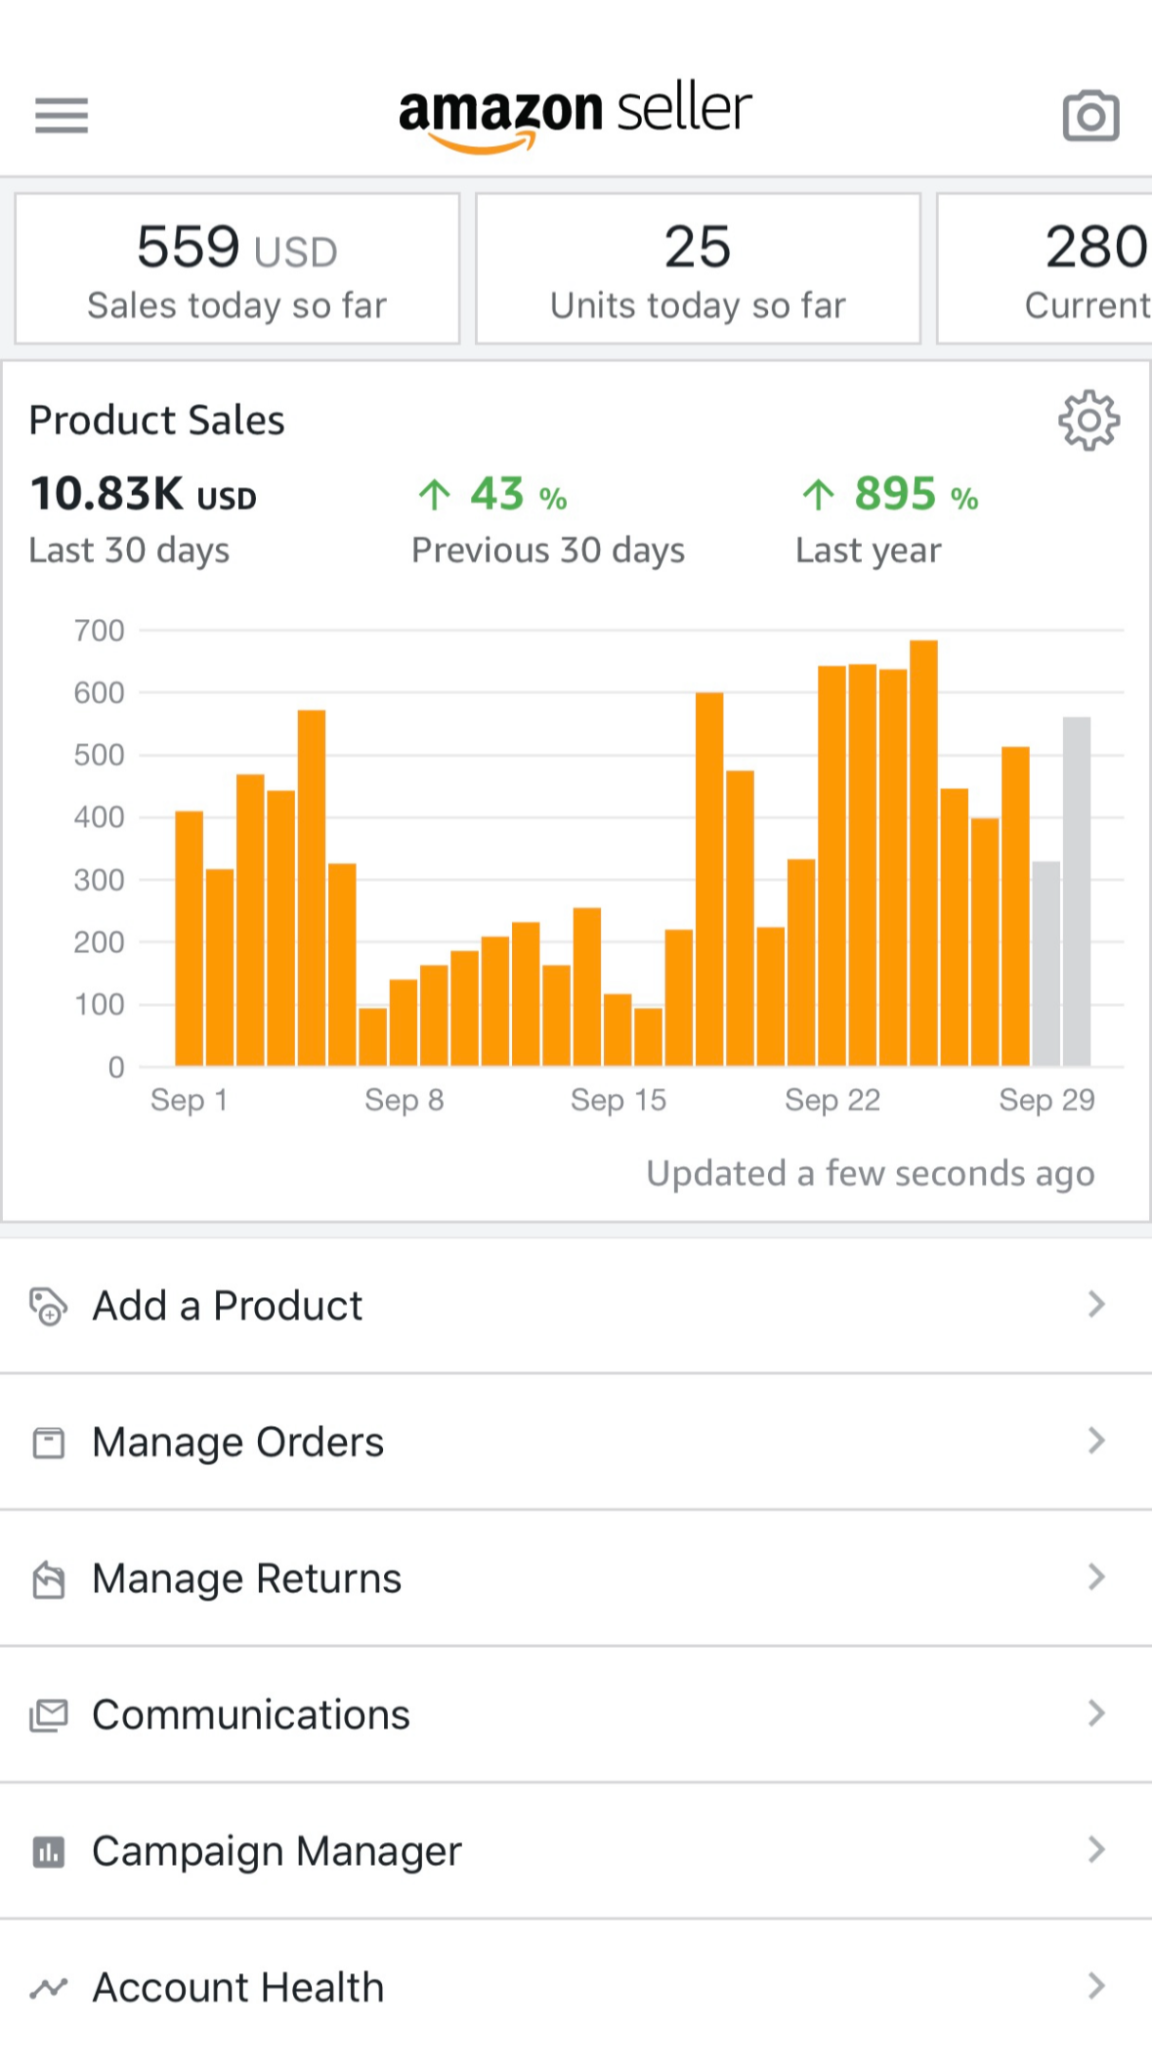Tap the amazon seller logo

(575, 115)
